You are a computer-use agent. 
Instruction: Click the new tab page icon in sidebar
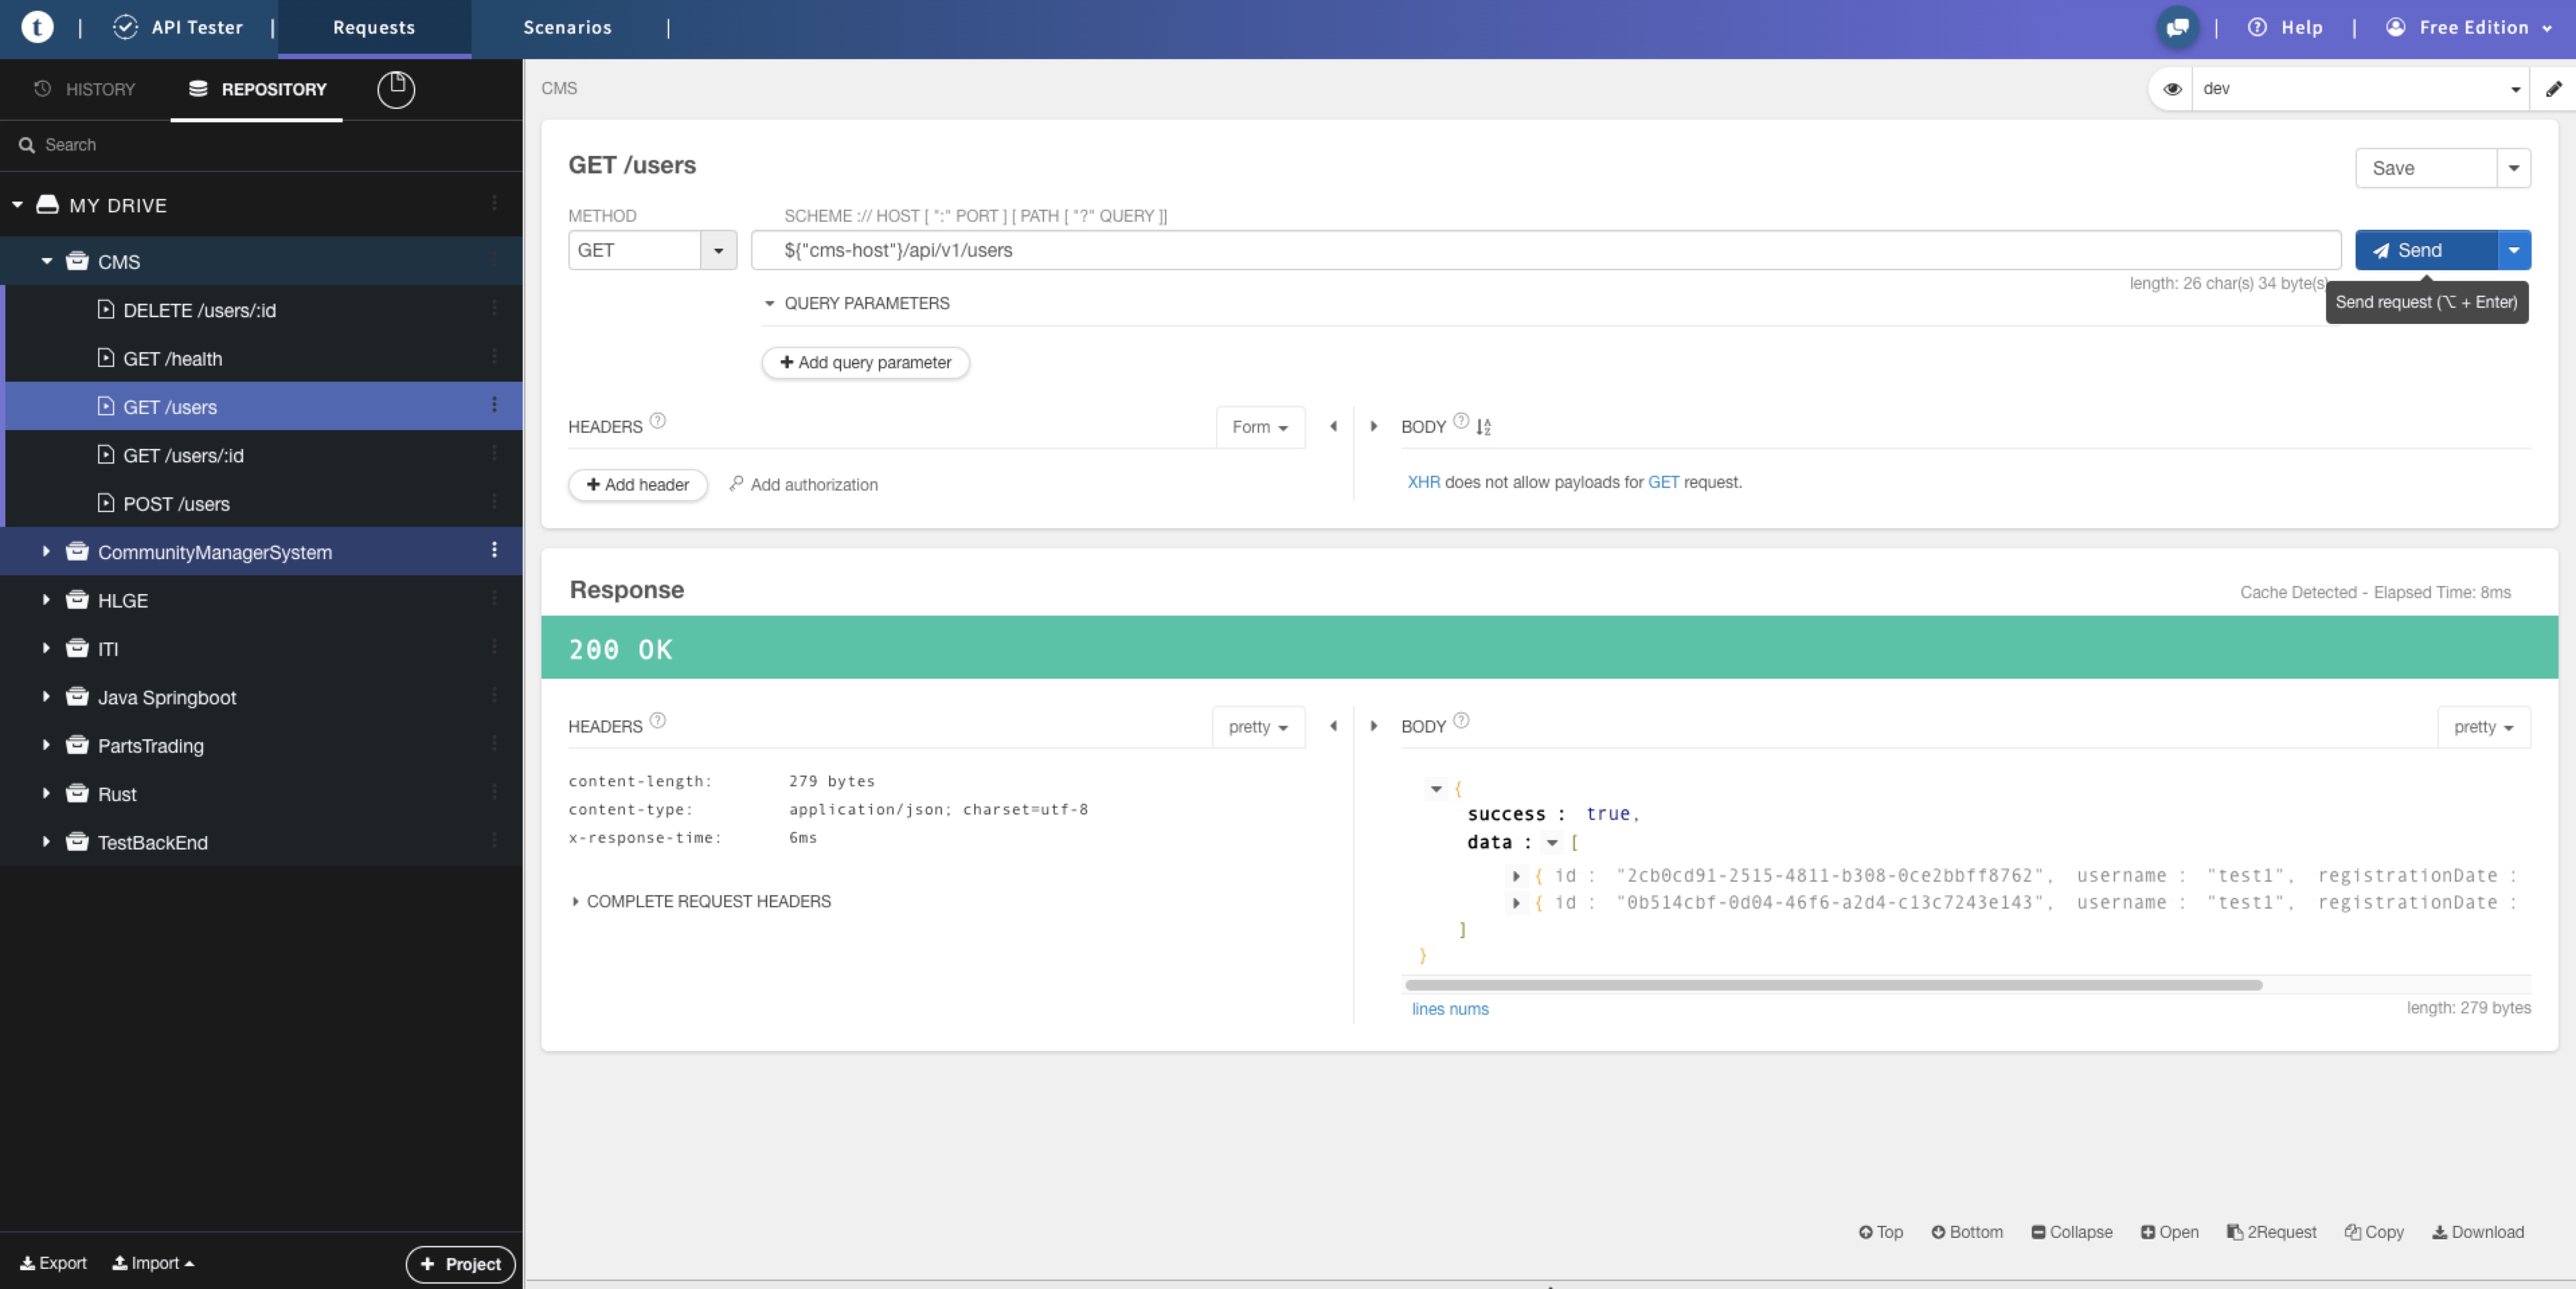pos(396,89)
